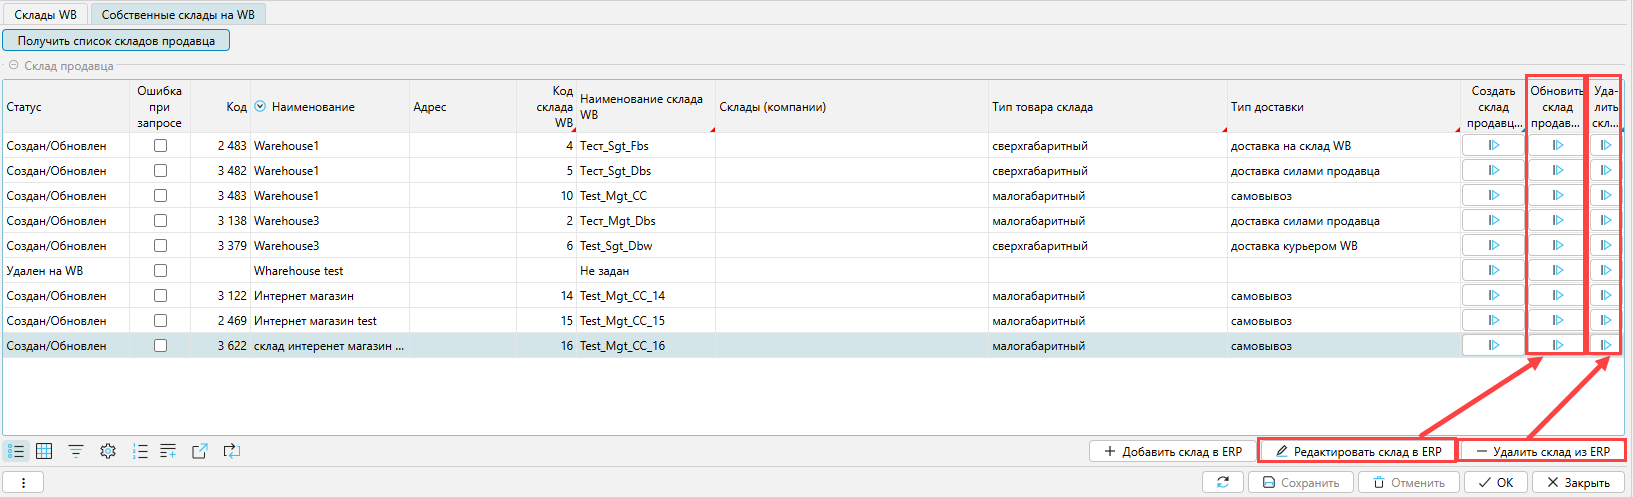The width and height of the screenshot is (1633, 497).
Task: Select the Не задан cell
Action: click(x=646, y=270)
